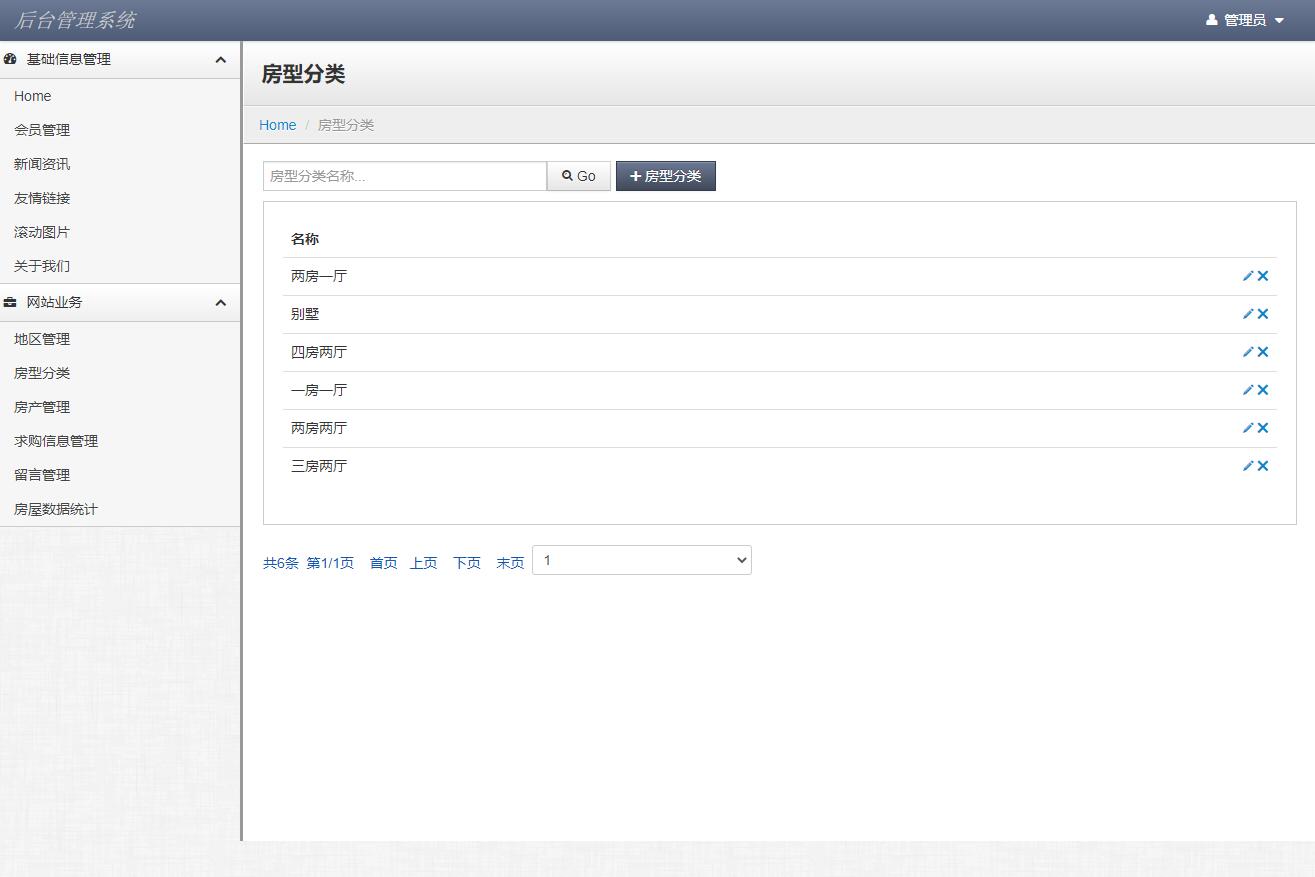1315x877 pixels.
Task: Jump to last page via 末页 link
Action: coord(510,562)
